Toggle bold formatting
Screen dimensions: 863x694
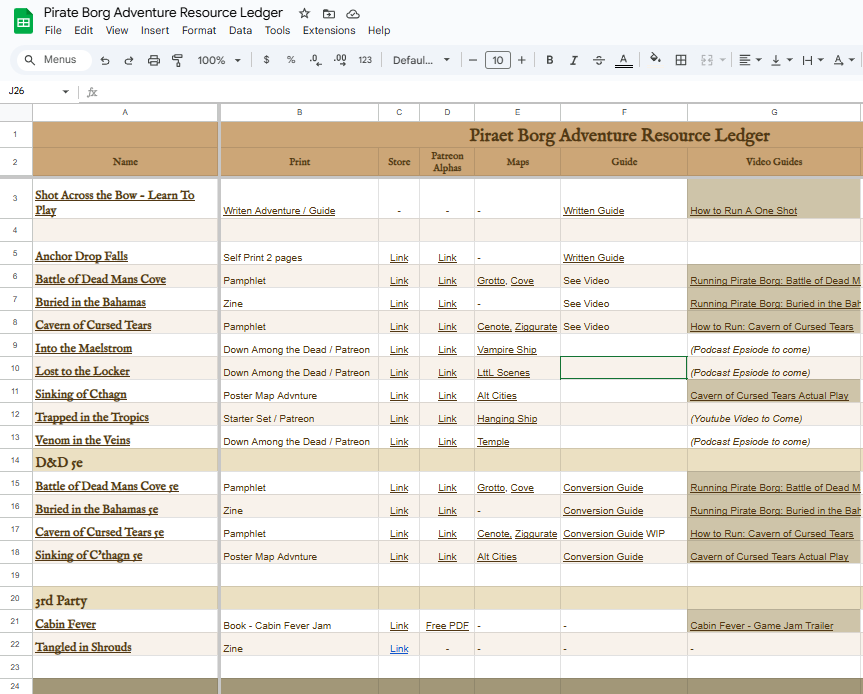click(x=549, y=60)
